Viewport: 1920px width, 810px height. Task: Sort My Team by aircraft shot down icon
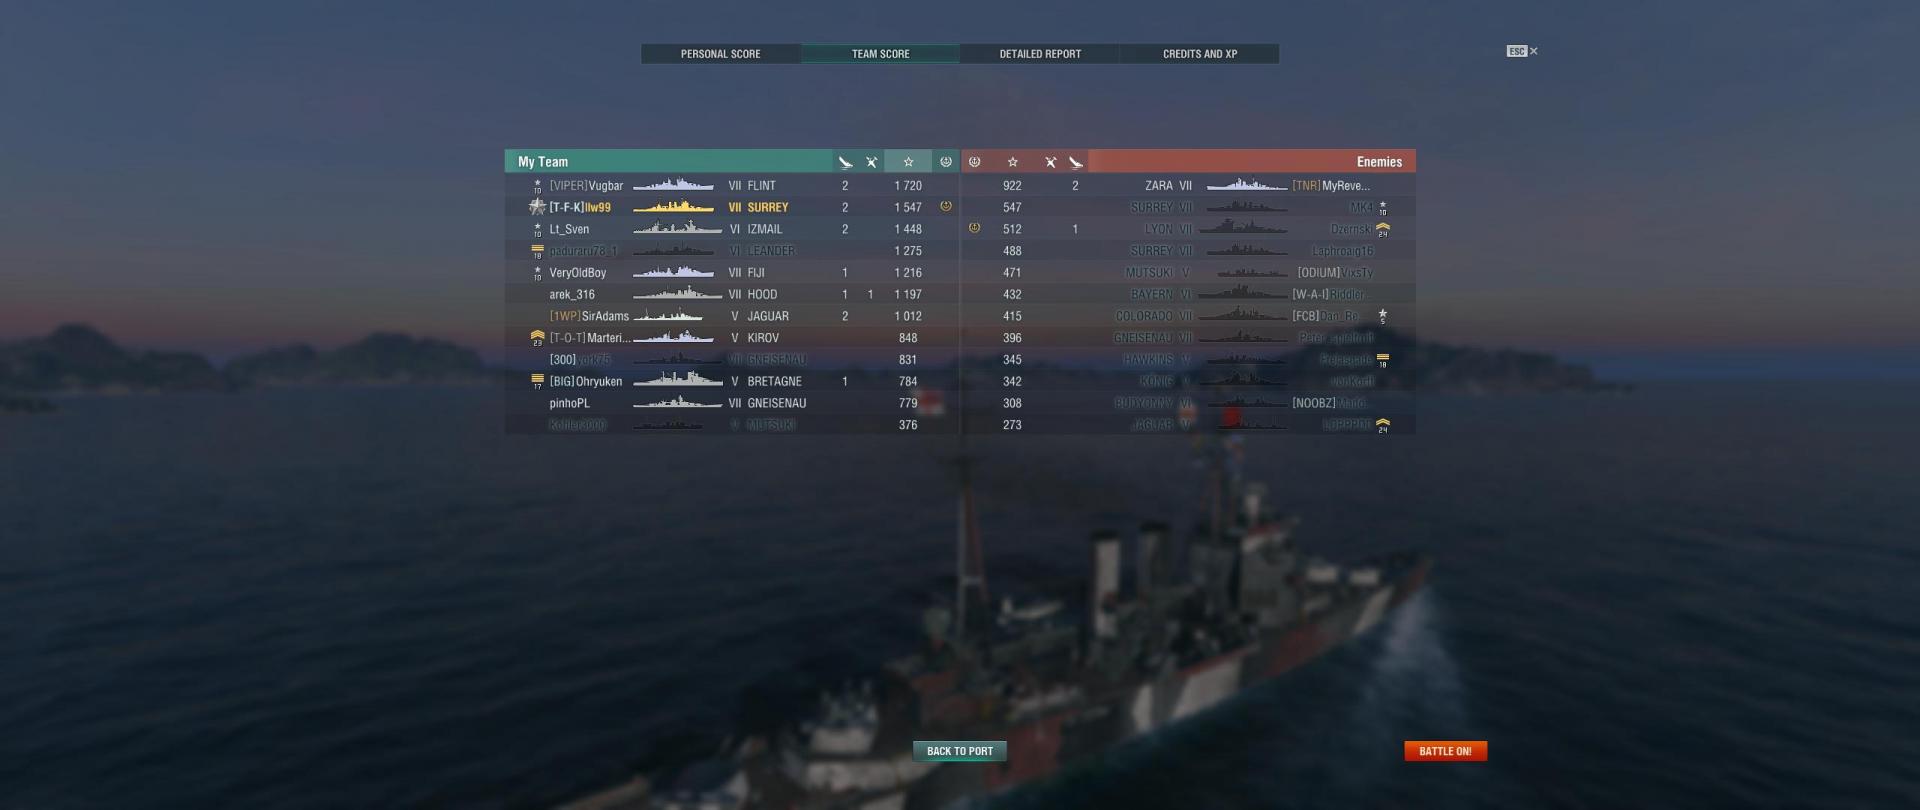tap(871, 162)
